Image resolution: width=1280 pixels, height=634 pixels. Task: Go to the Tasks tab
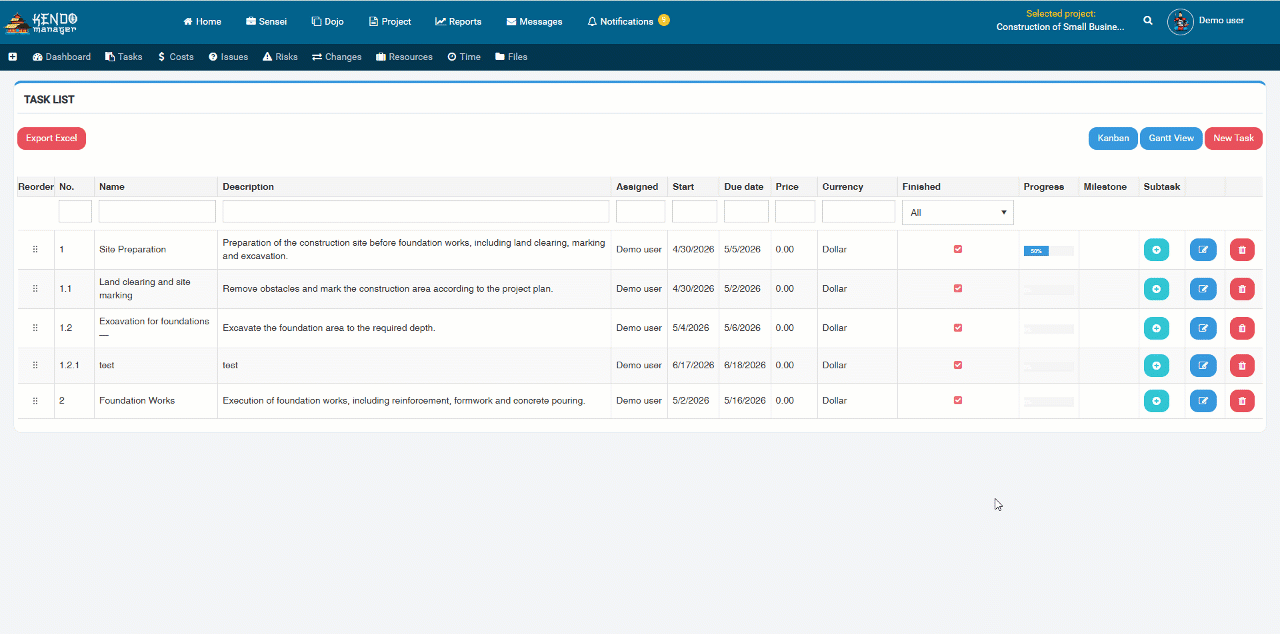(124, 57)
